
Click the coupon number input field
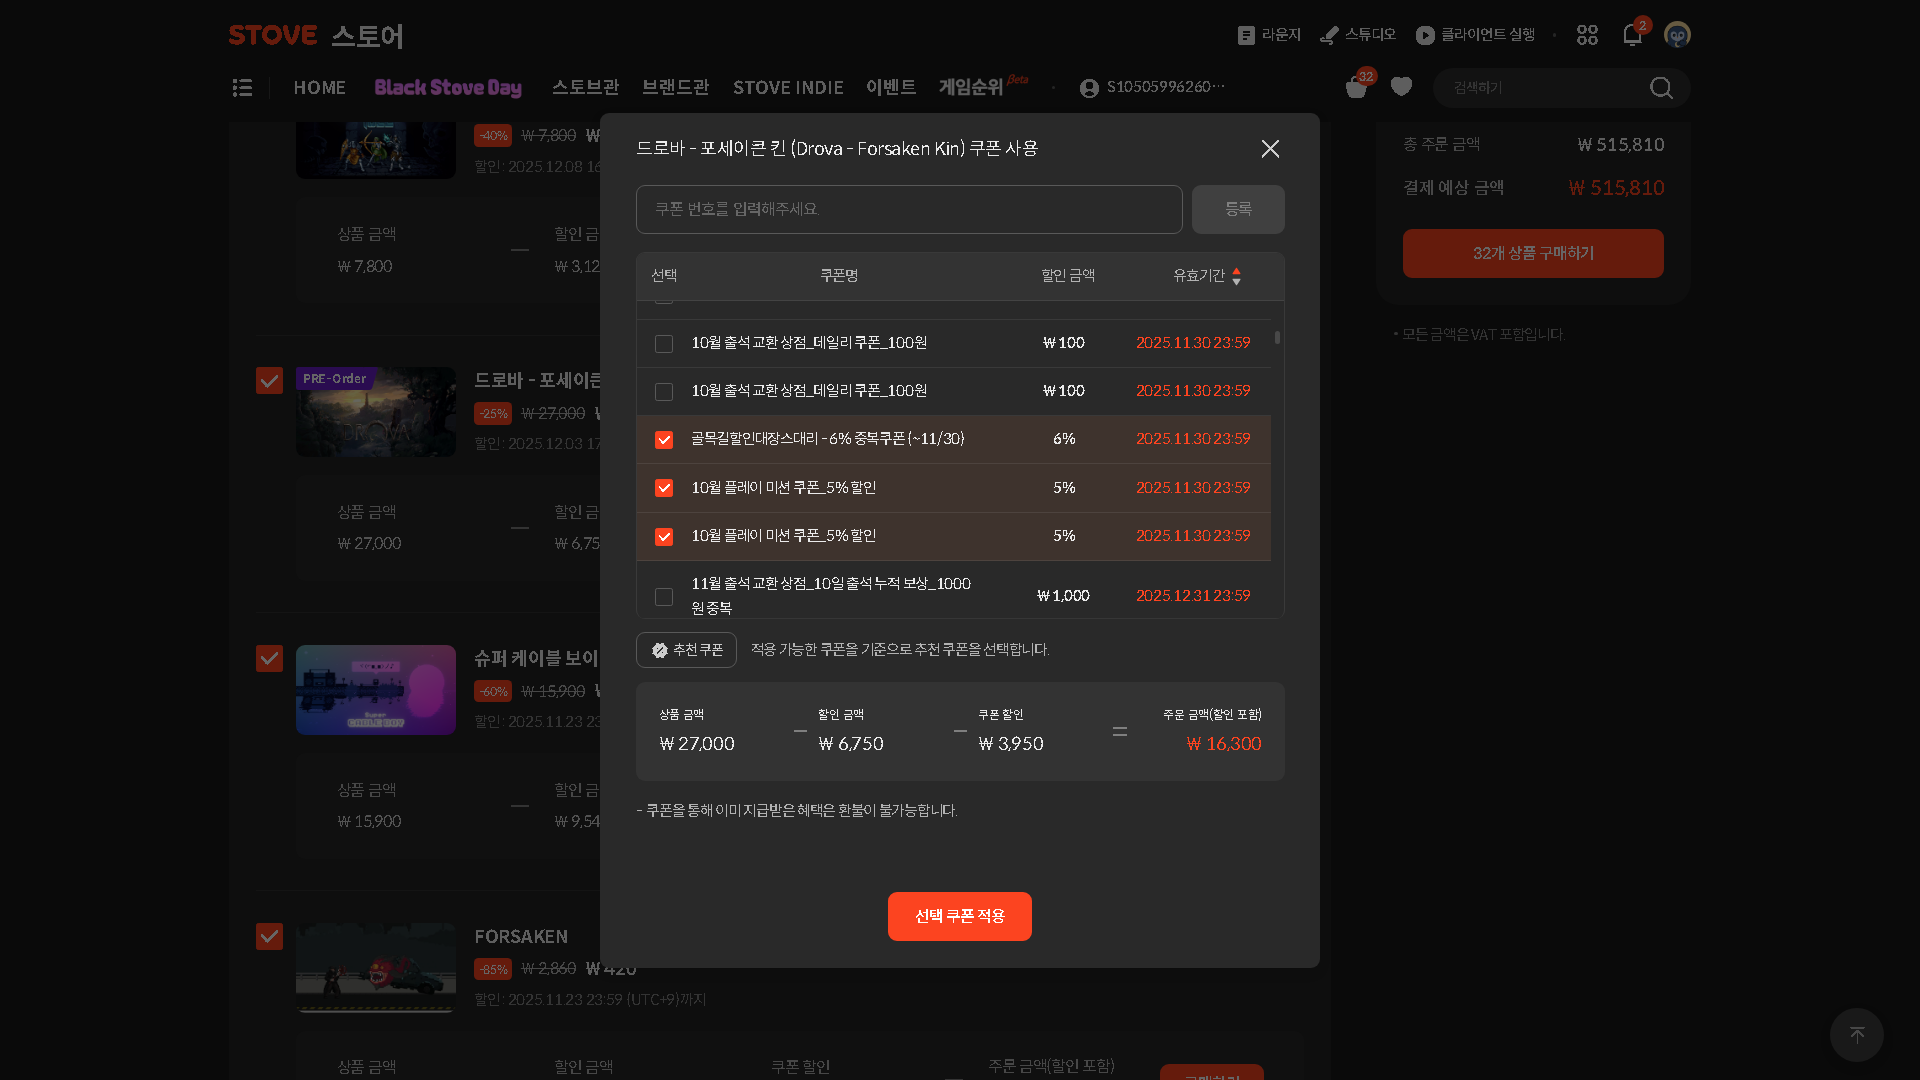[x=908, y=209]
